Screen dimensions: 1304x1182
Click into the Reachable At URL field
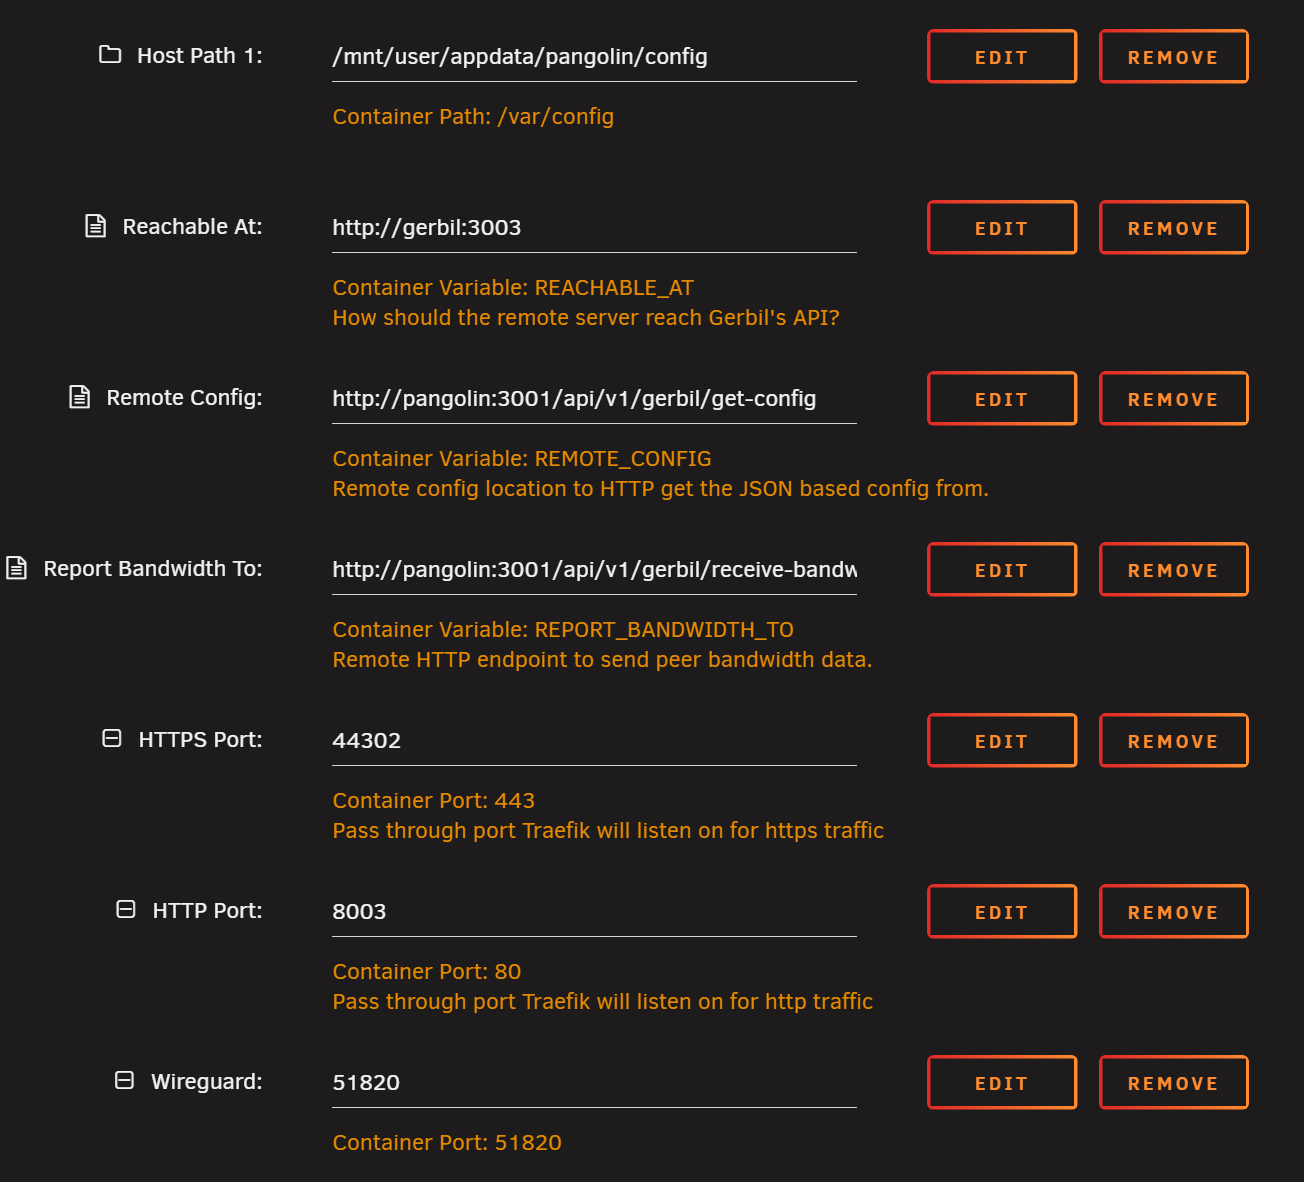594,228
